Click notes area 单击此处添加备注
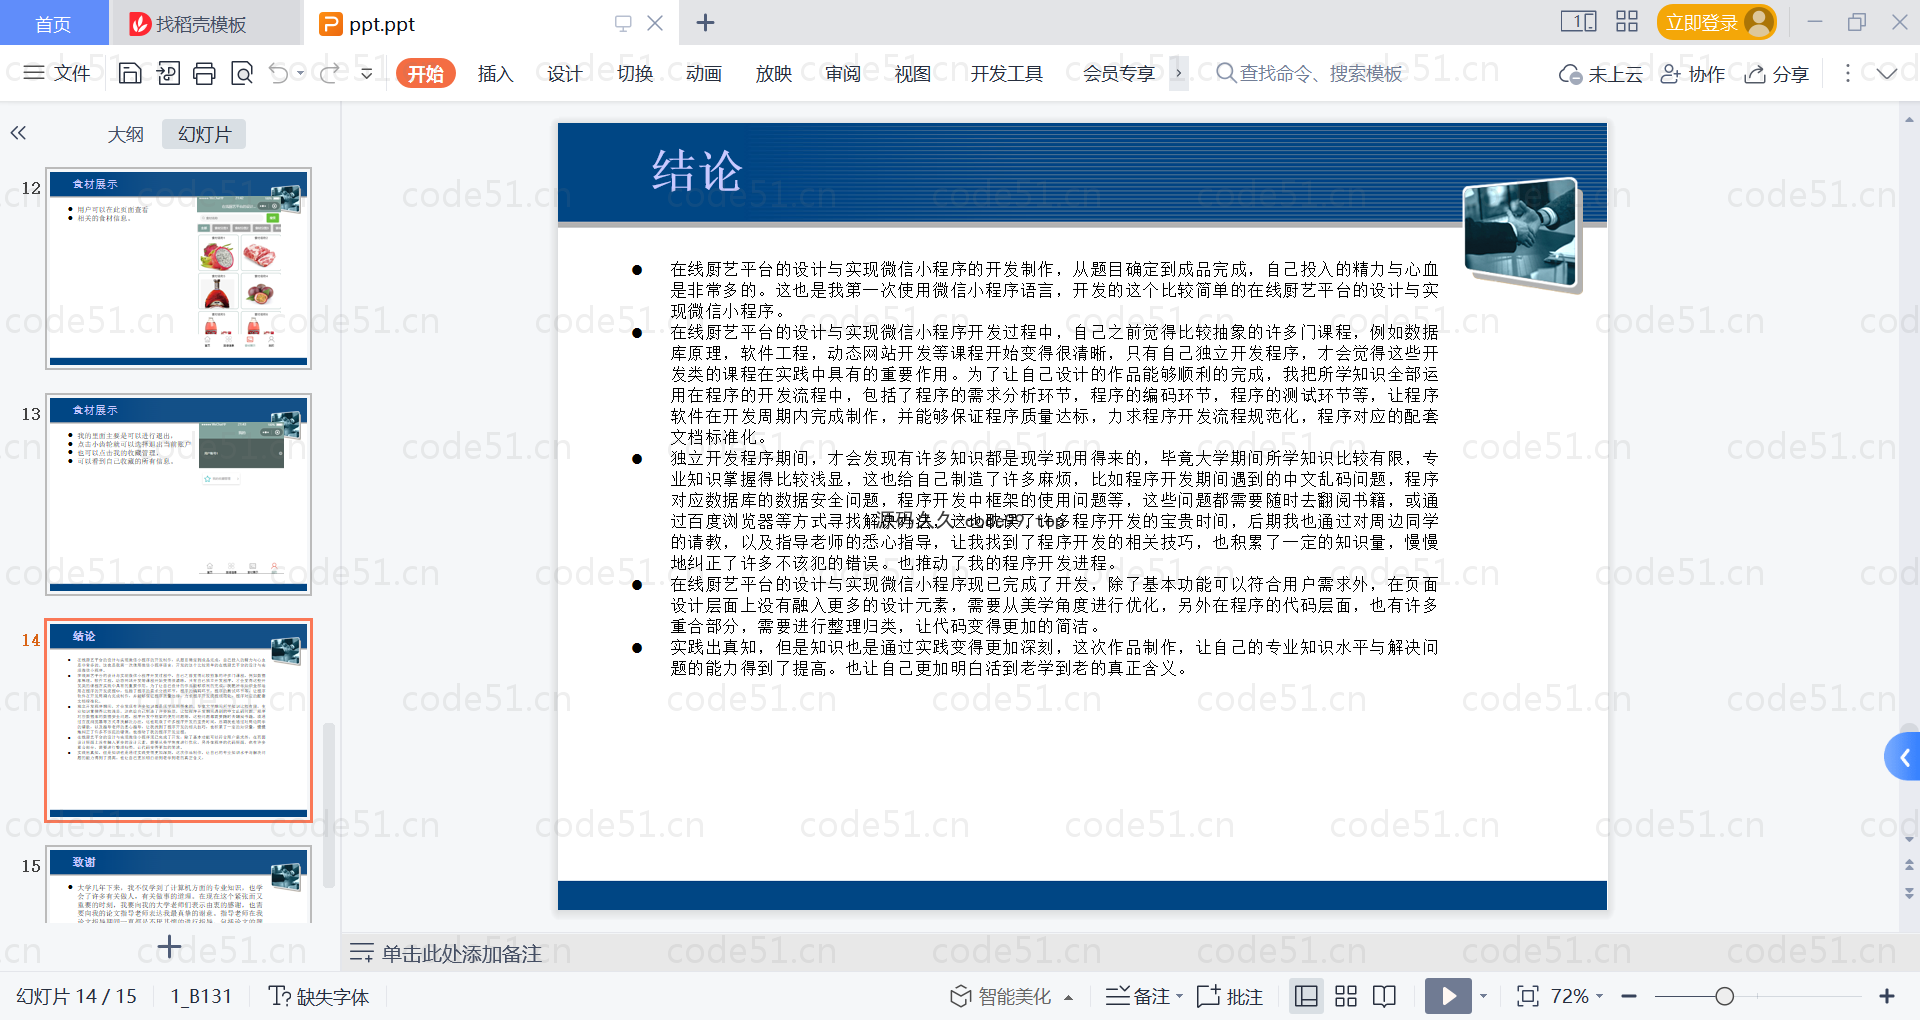Image resolution: width=1920 pixels, height=1020 pixels. [x=462, y=953]
